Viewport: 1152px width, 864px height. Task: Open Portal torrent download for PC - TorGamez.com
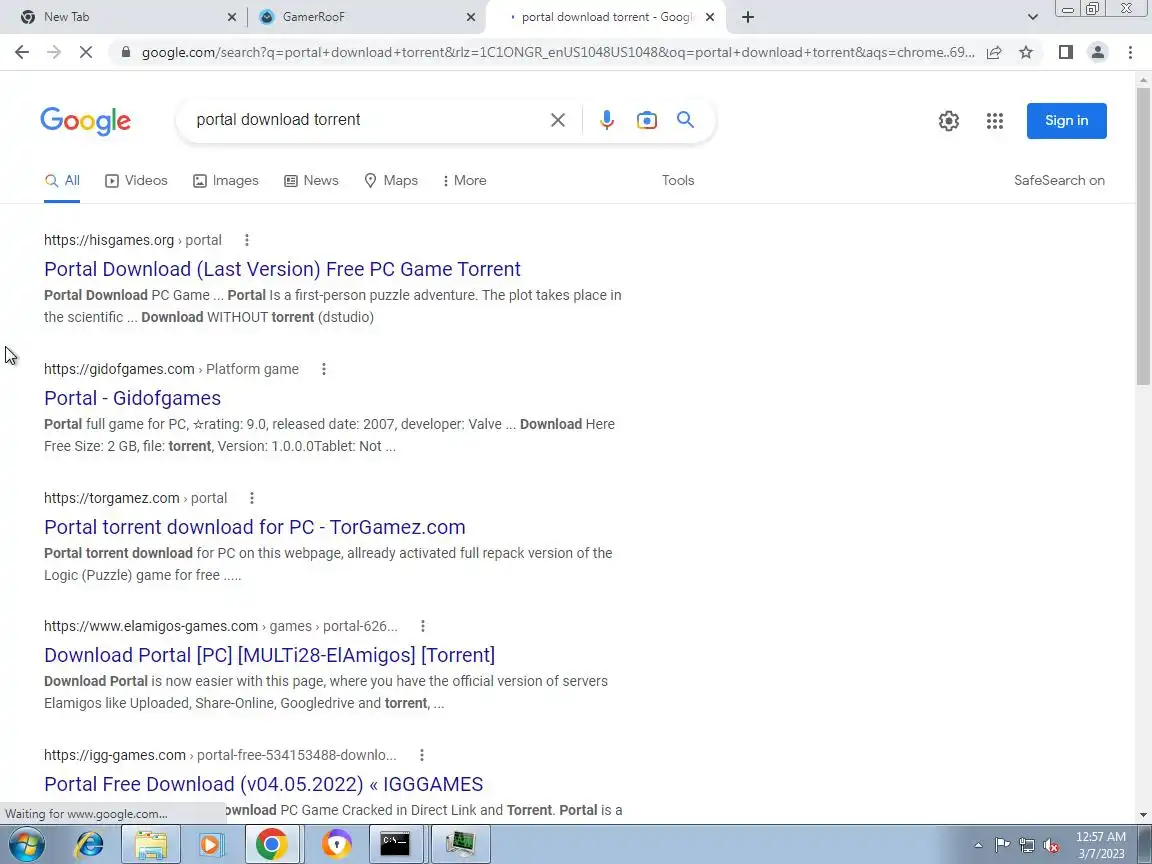(254, 528)
